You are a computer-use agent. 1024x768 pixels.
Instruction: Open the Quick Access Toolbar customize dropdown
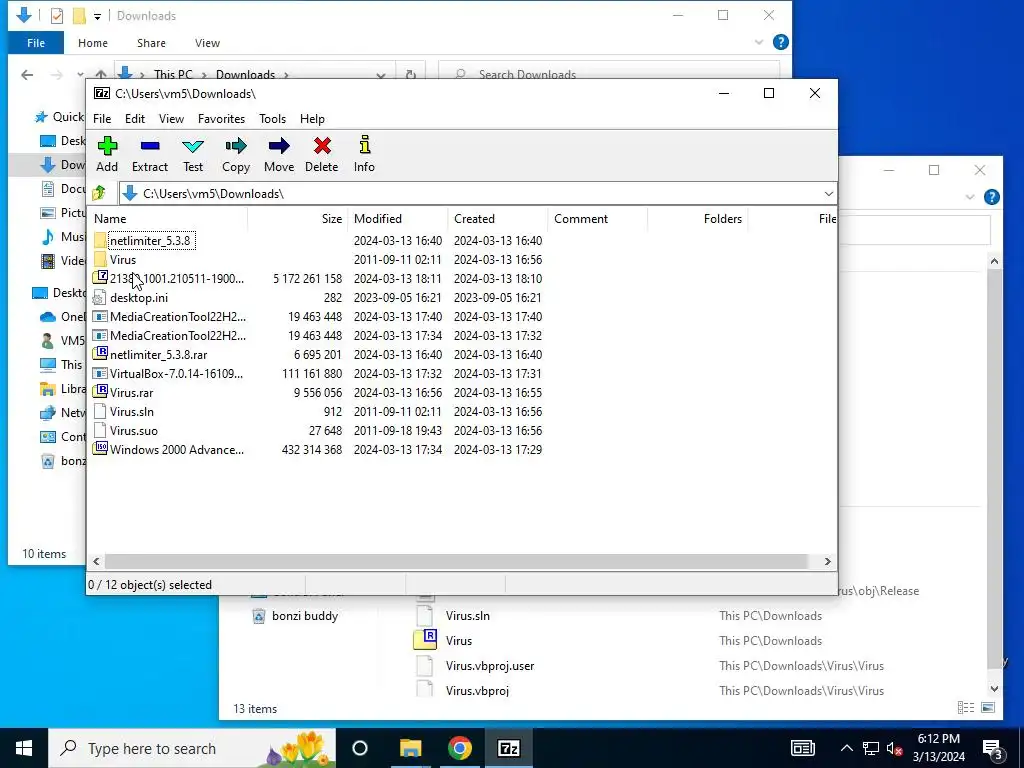click(x=97, y=16)
